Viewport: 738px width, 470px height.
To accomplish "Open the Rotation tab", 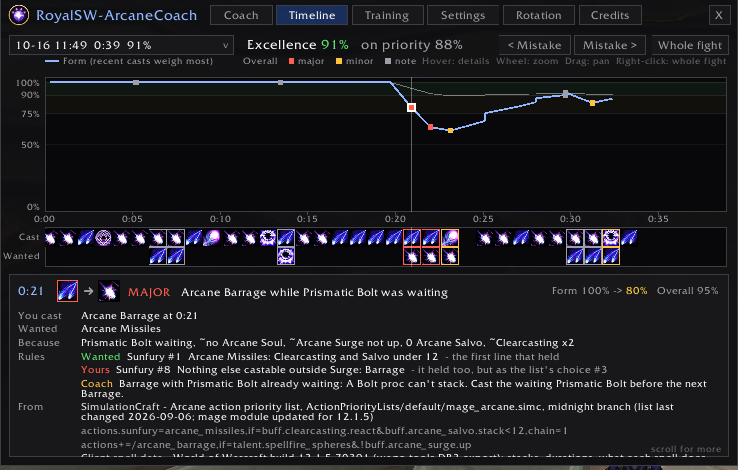I will click(539, 15).
